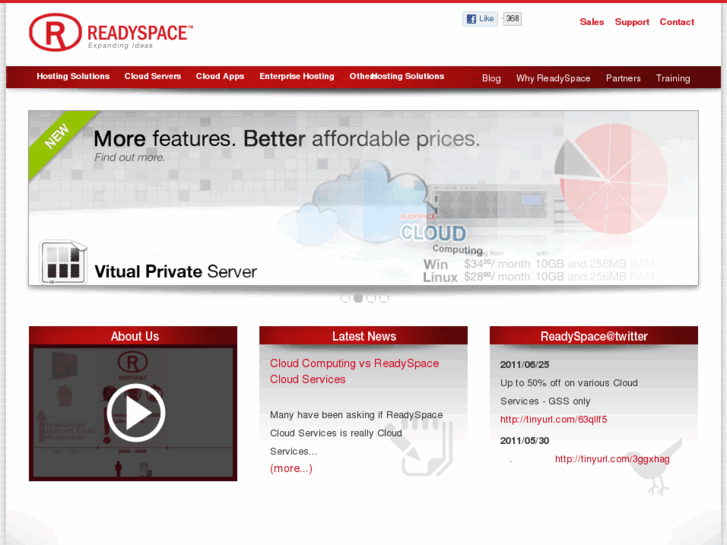The image size is (727, 545).
Task: Click the ReadySpace logo
Action: tap(111, 32)
